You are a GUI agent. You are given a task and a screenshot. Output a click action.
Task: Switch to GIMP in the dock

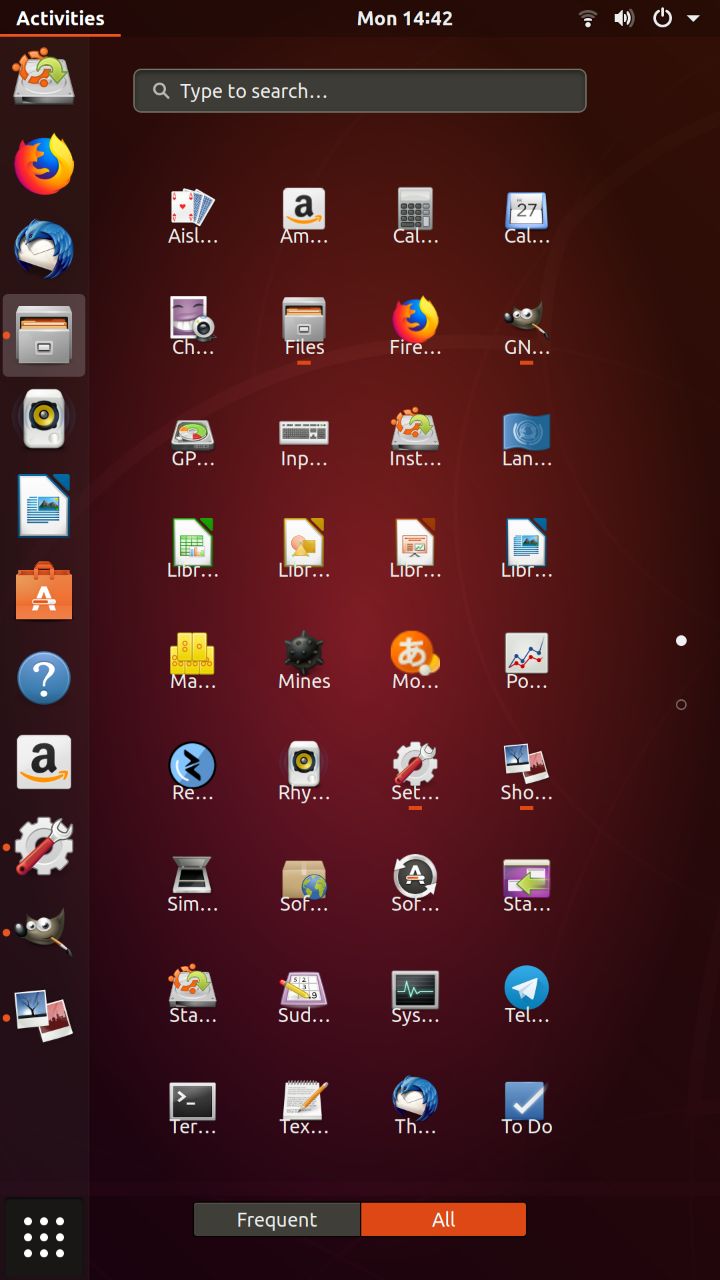pos(44,932)
